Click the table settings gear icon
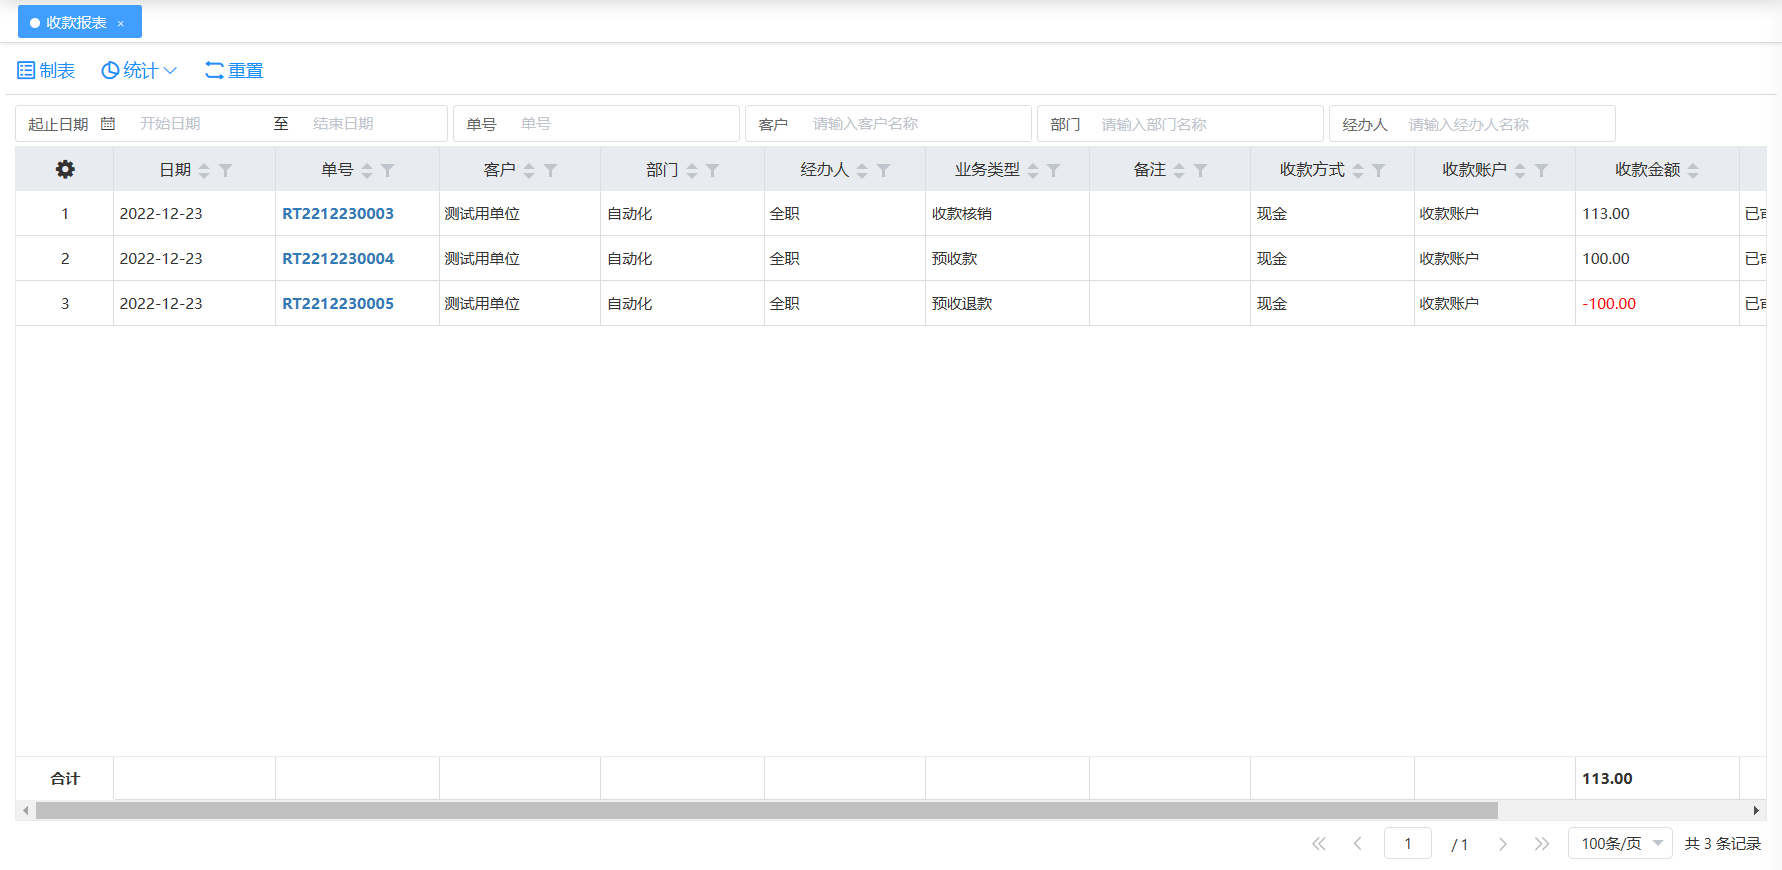 pyautogui.click(x=65, y=170)
